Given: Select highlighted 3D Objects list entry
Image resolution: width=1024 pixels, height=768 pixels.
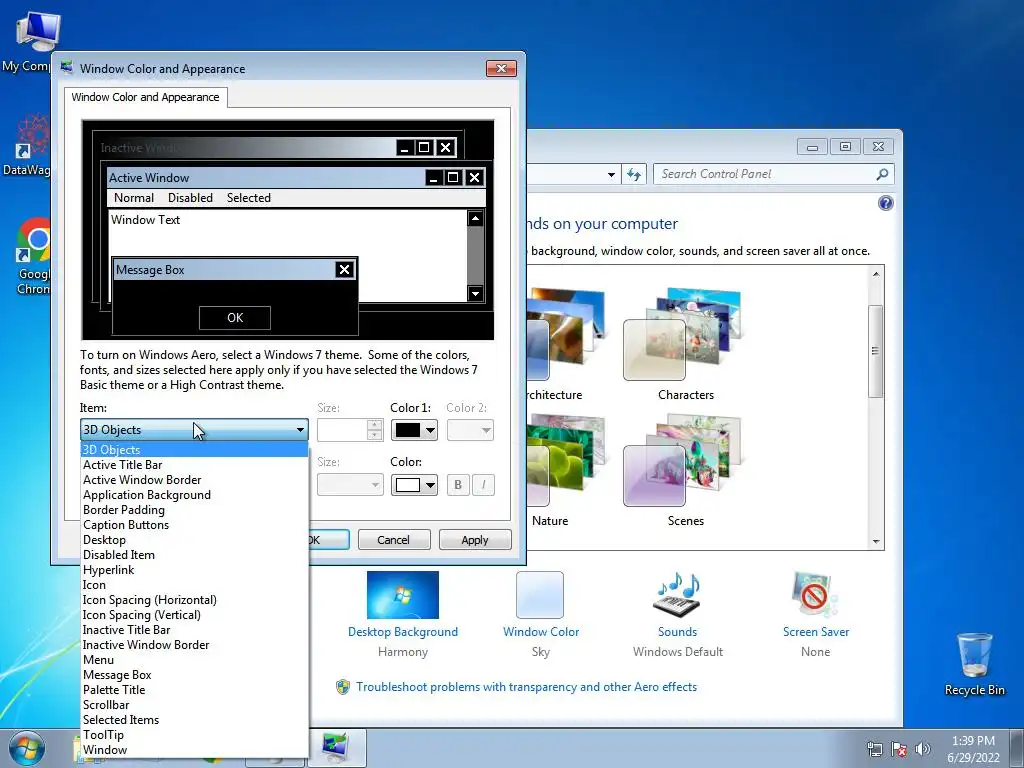Looking at the screenshot, I should pos(194,450).
